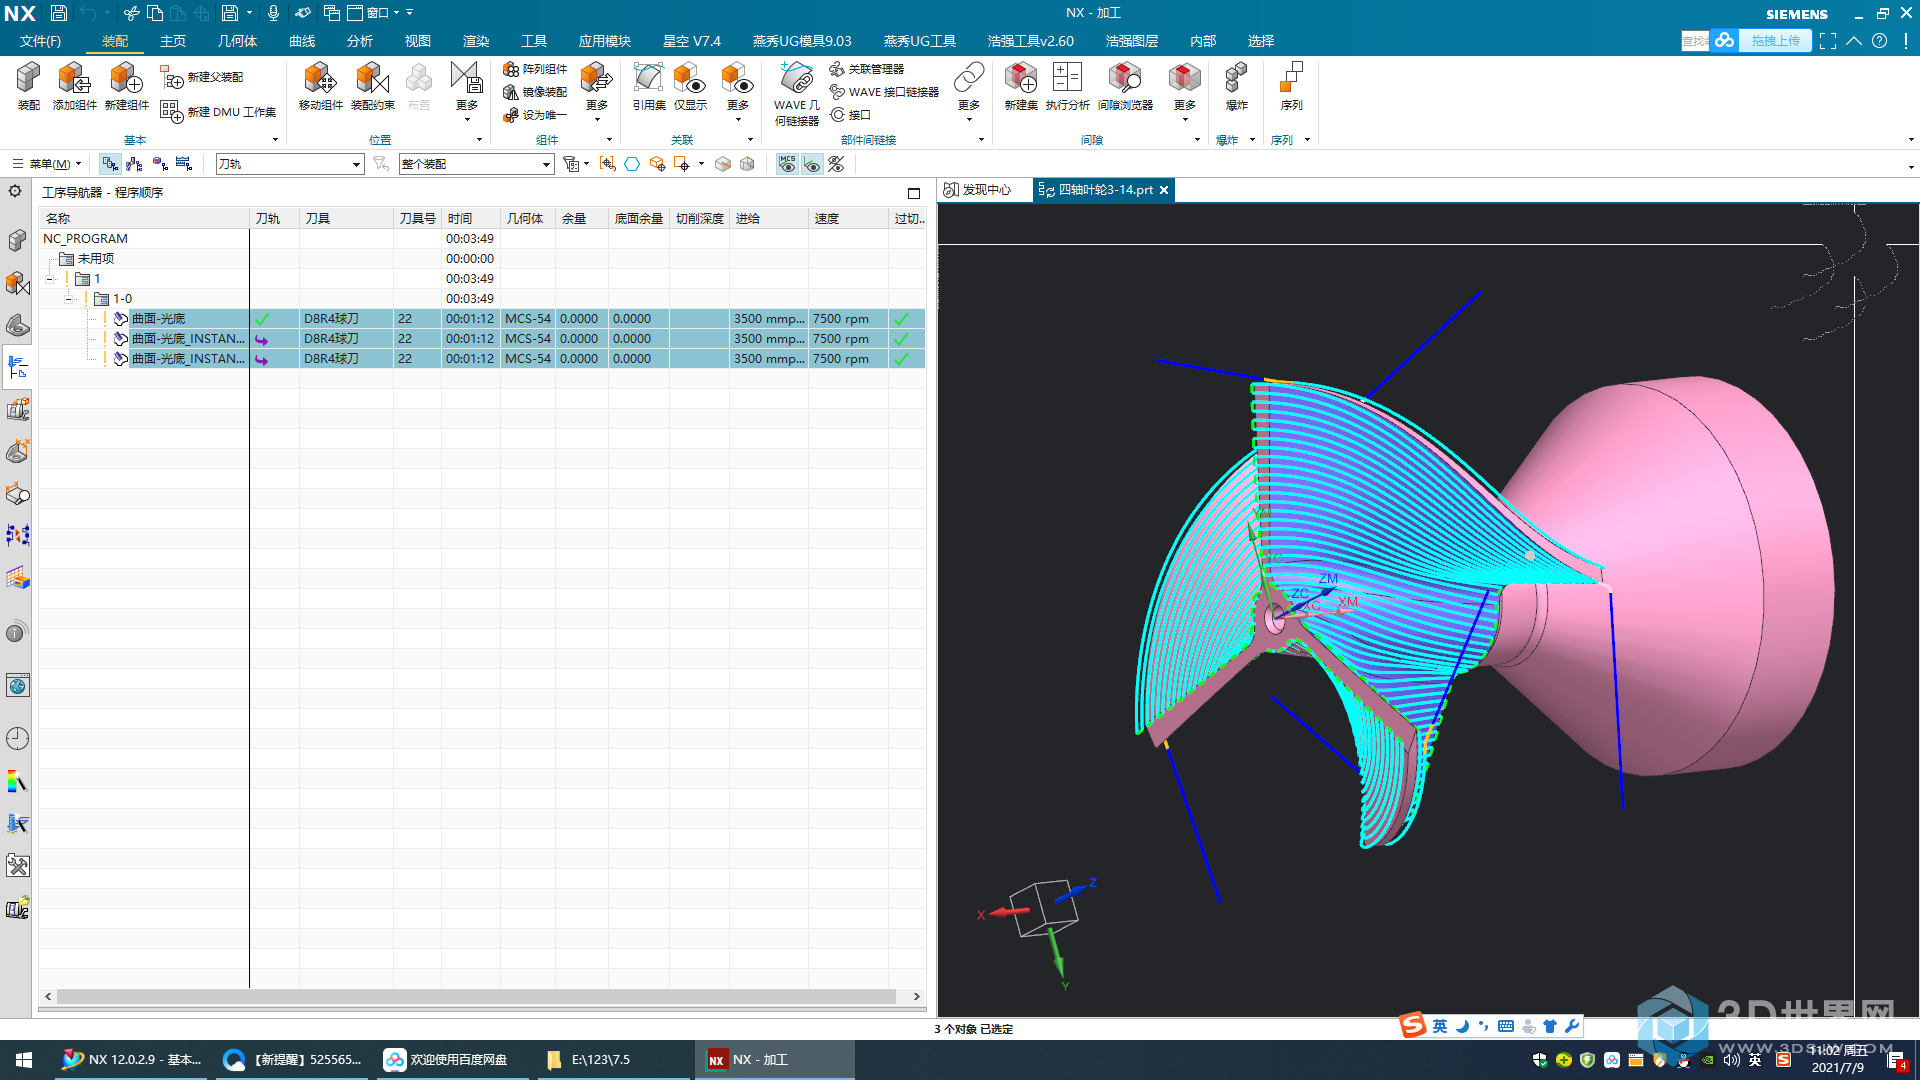Viewport: 1920px width, 1080px height.
Task: Click 新建 DMU 工作集 button
Action: click(219, 112)
